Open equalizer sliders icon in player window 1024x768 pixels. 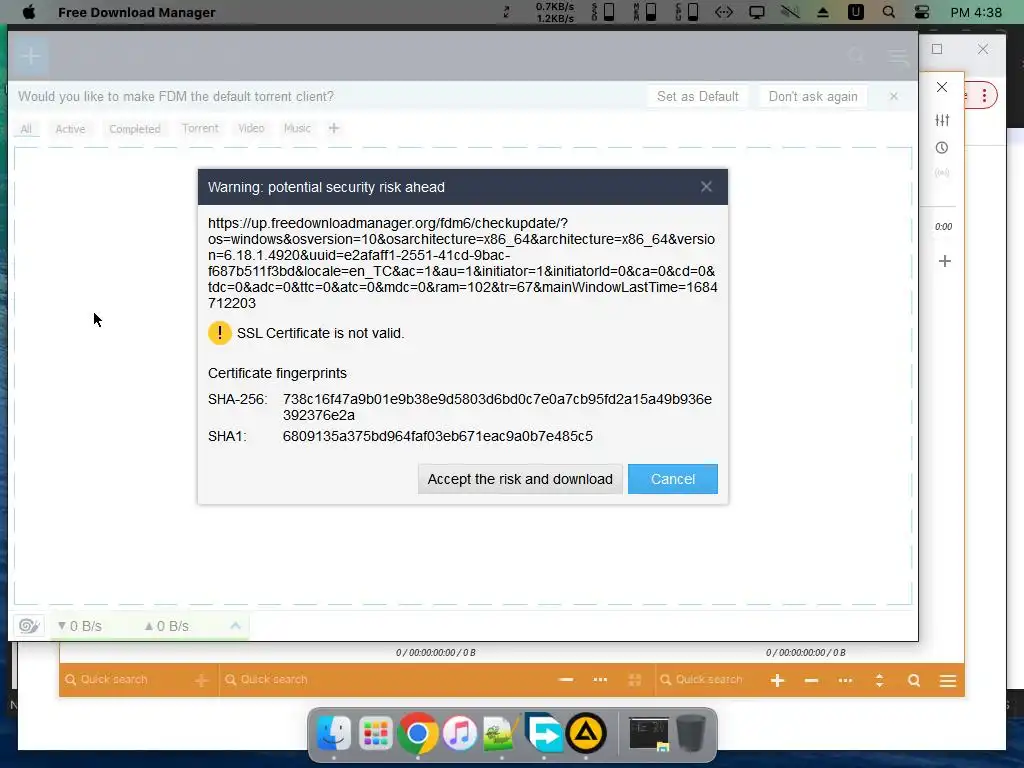[x=942, y=120]
